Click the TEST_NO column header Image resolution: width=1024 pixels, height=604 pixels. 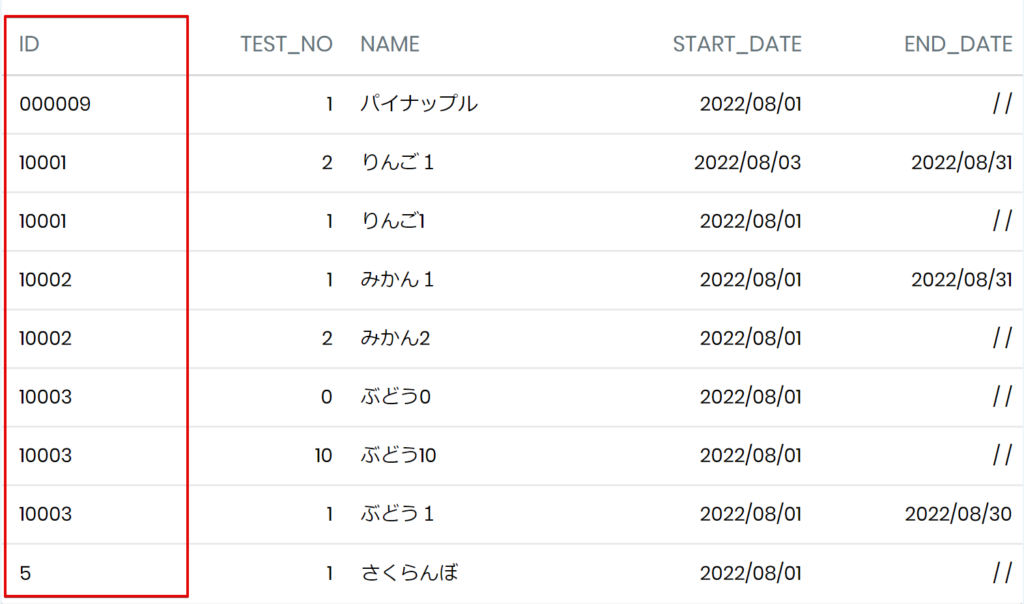[x=286, y=44]
